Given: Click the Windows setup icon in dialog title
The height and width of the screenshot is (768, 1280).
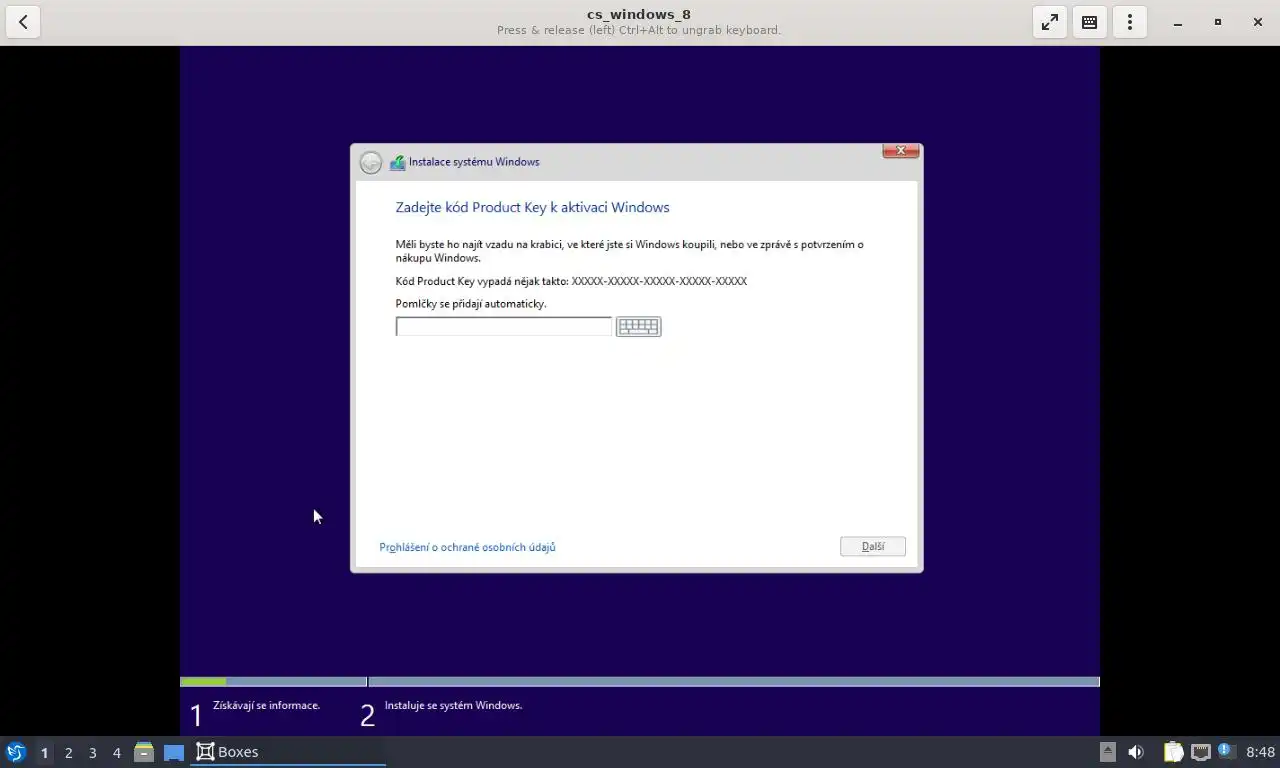Looking at the screenshot, I should pyautogui.click(x=397, y=162).
